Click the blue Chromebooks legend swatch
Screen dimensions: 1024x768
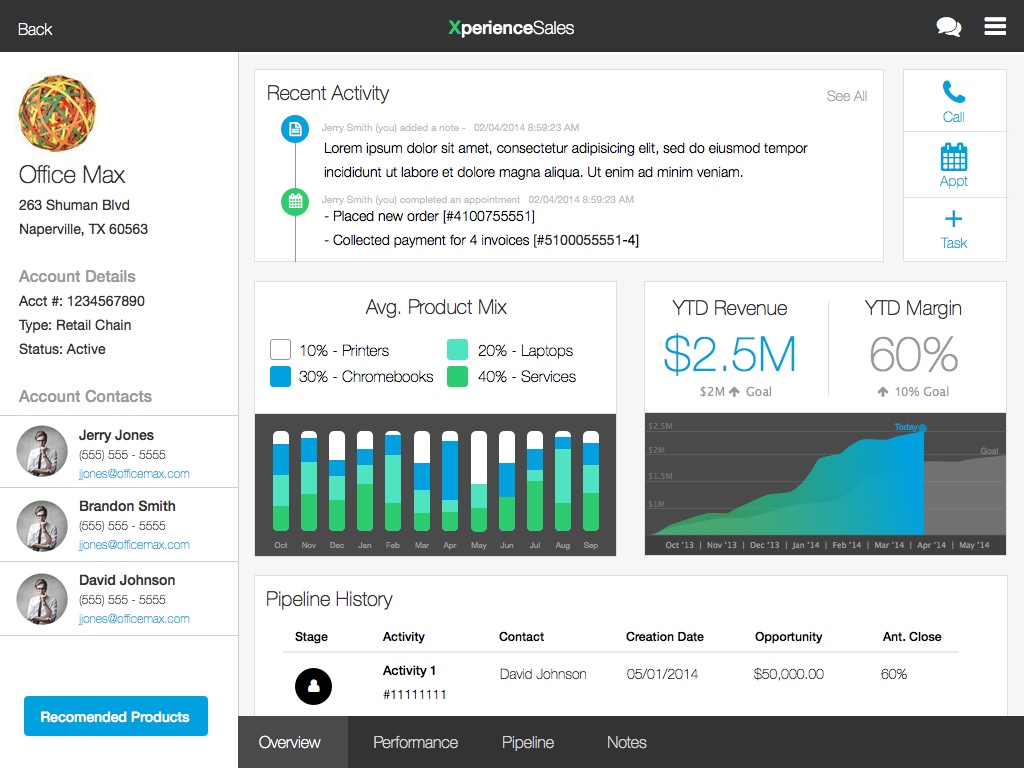[280, 376]
